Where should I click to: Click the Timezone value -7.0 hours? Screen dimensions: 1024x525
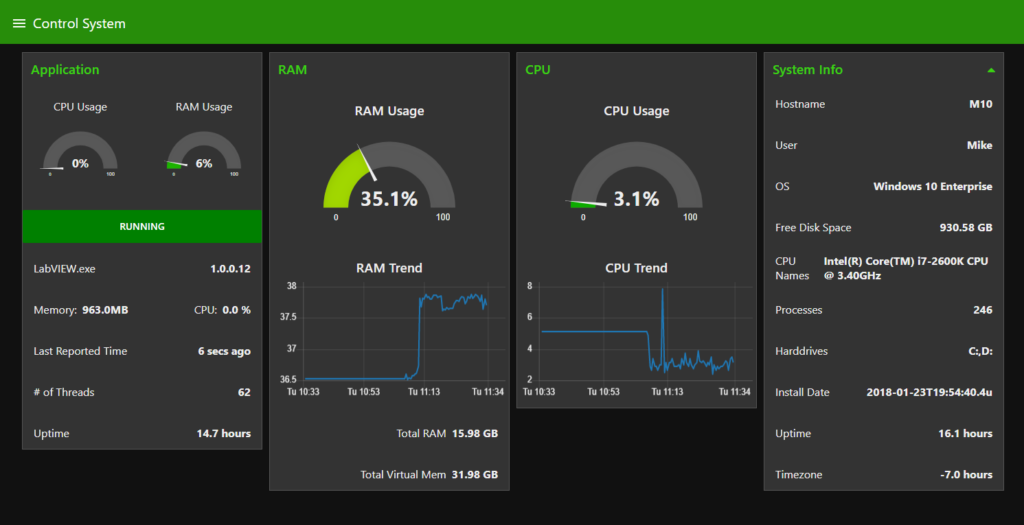(x=967, y=475)
